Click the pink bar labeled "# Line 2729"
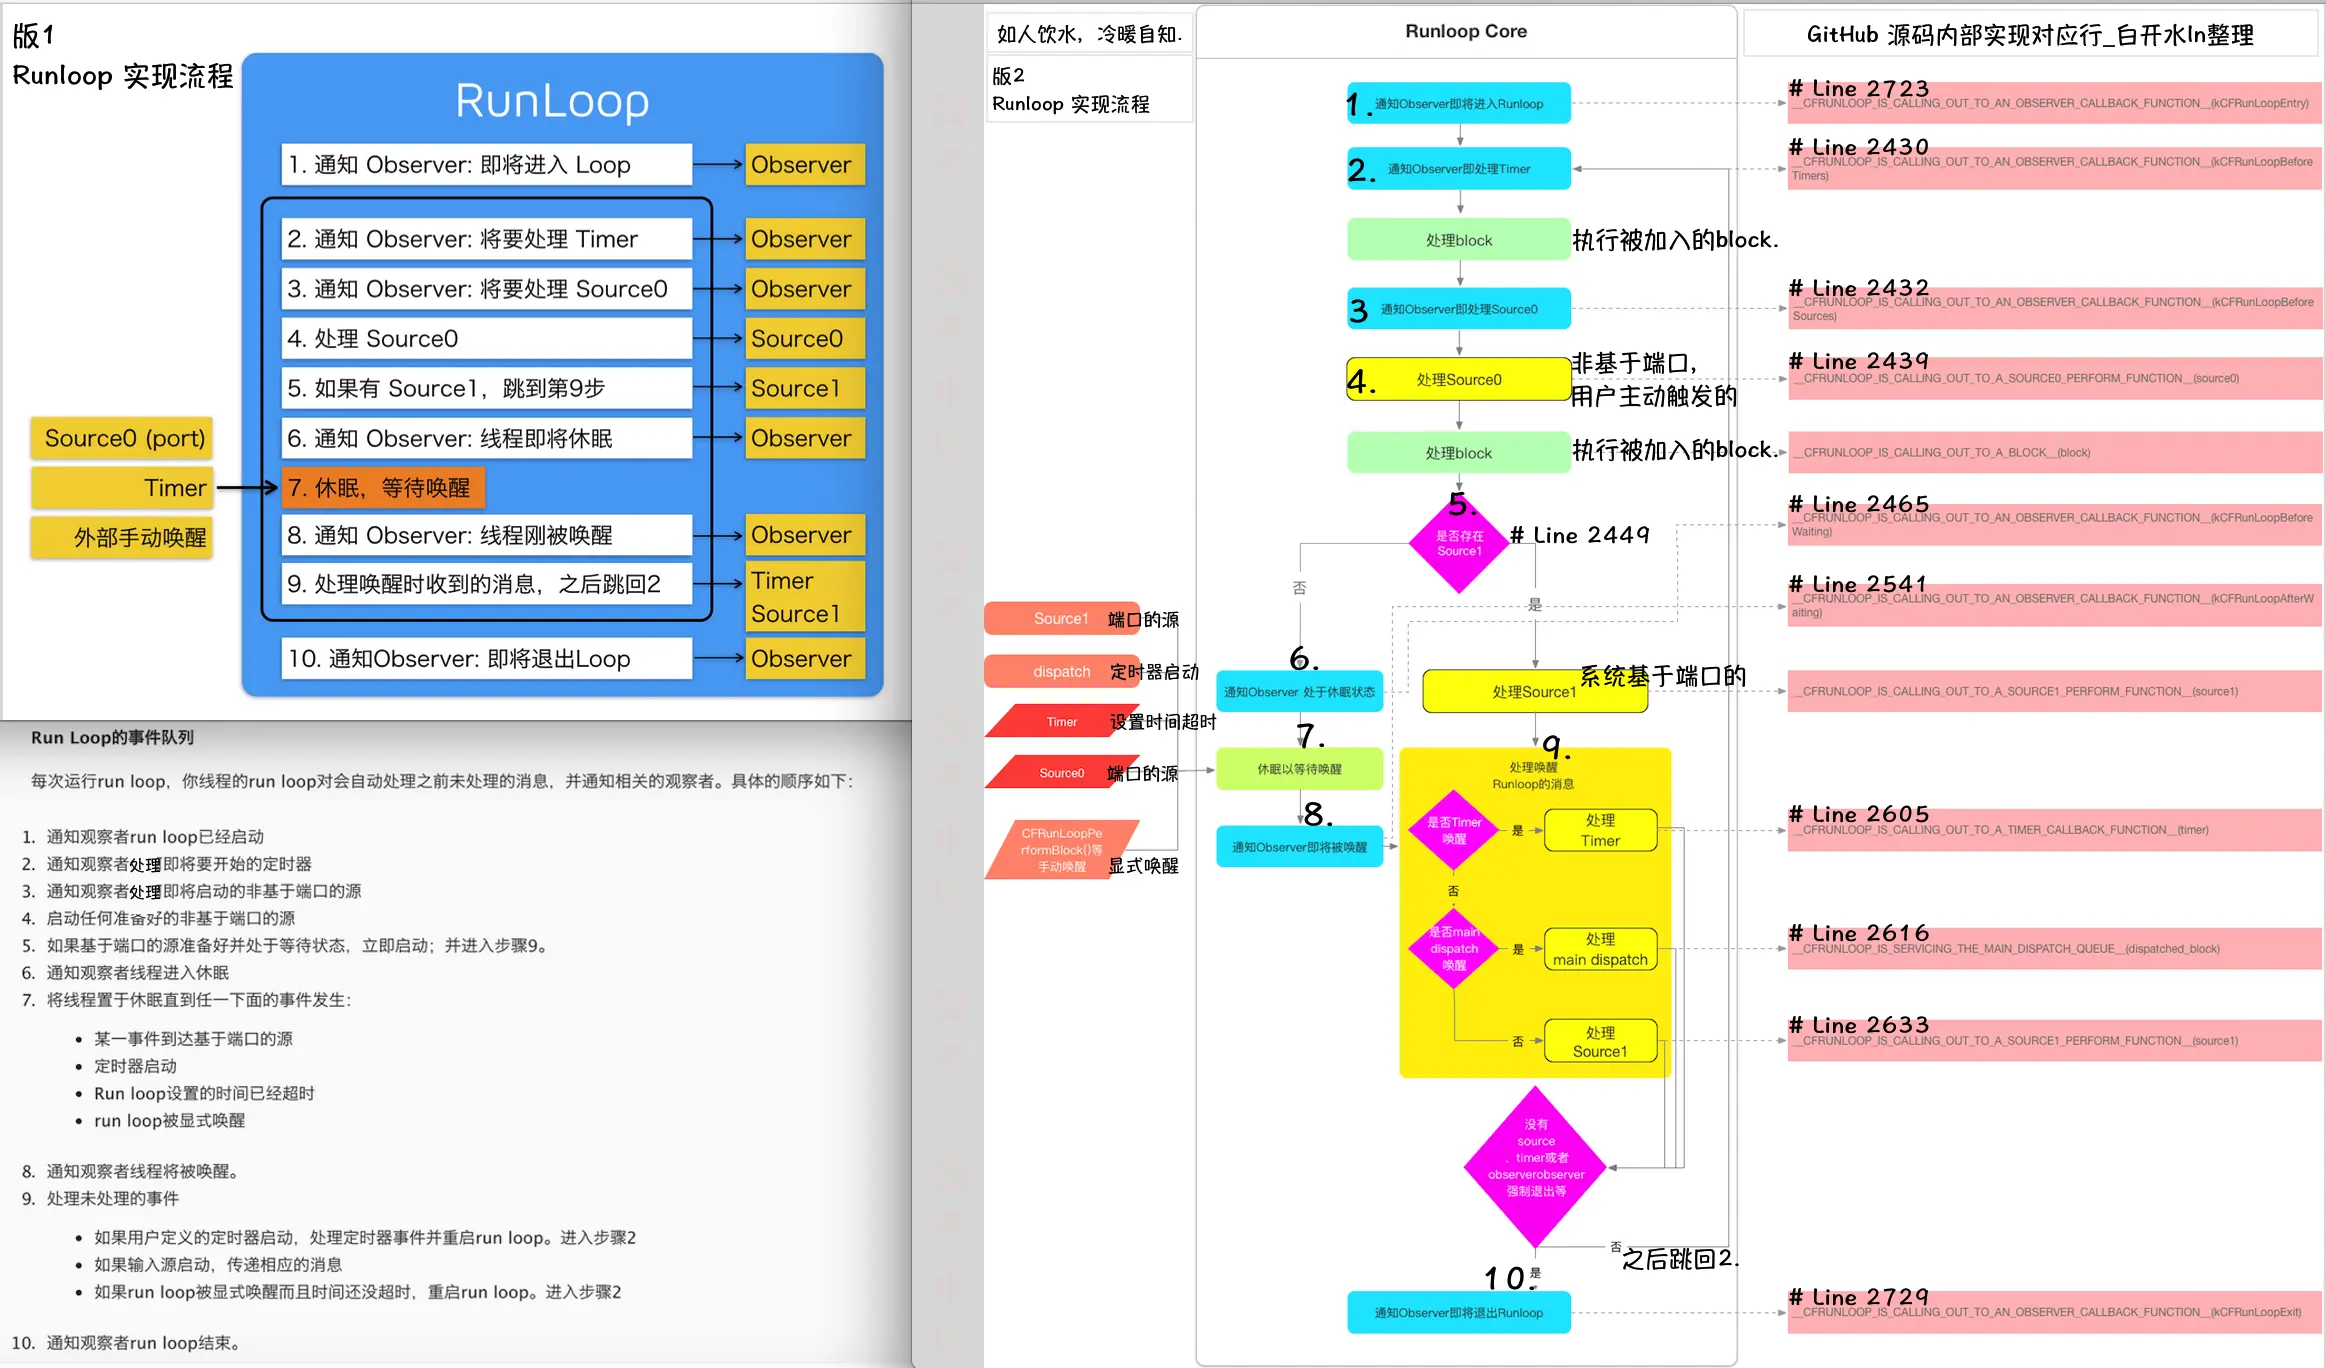 click(x=2054, y=1312)
